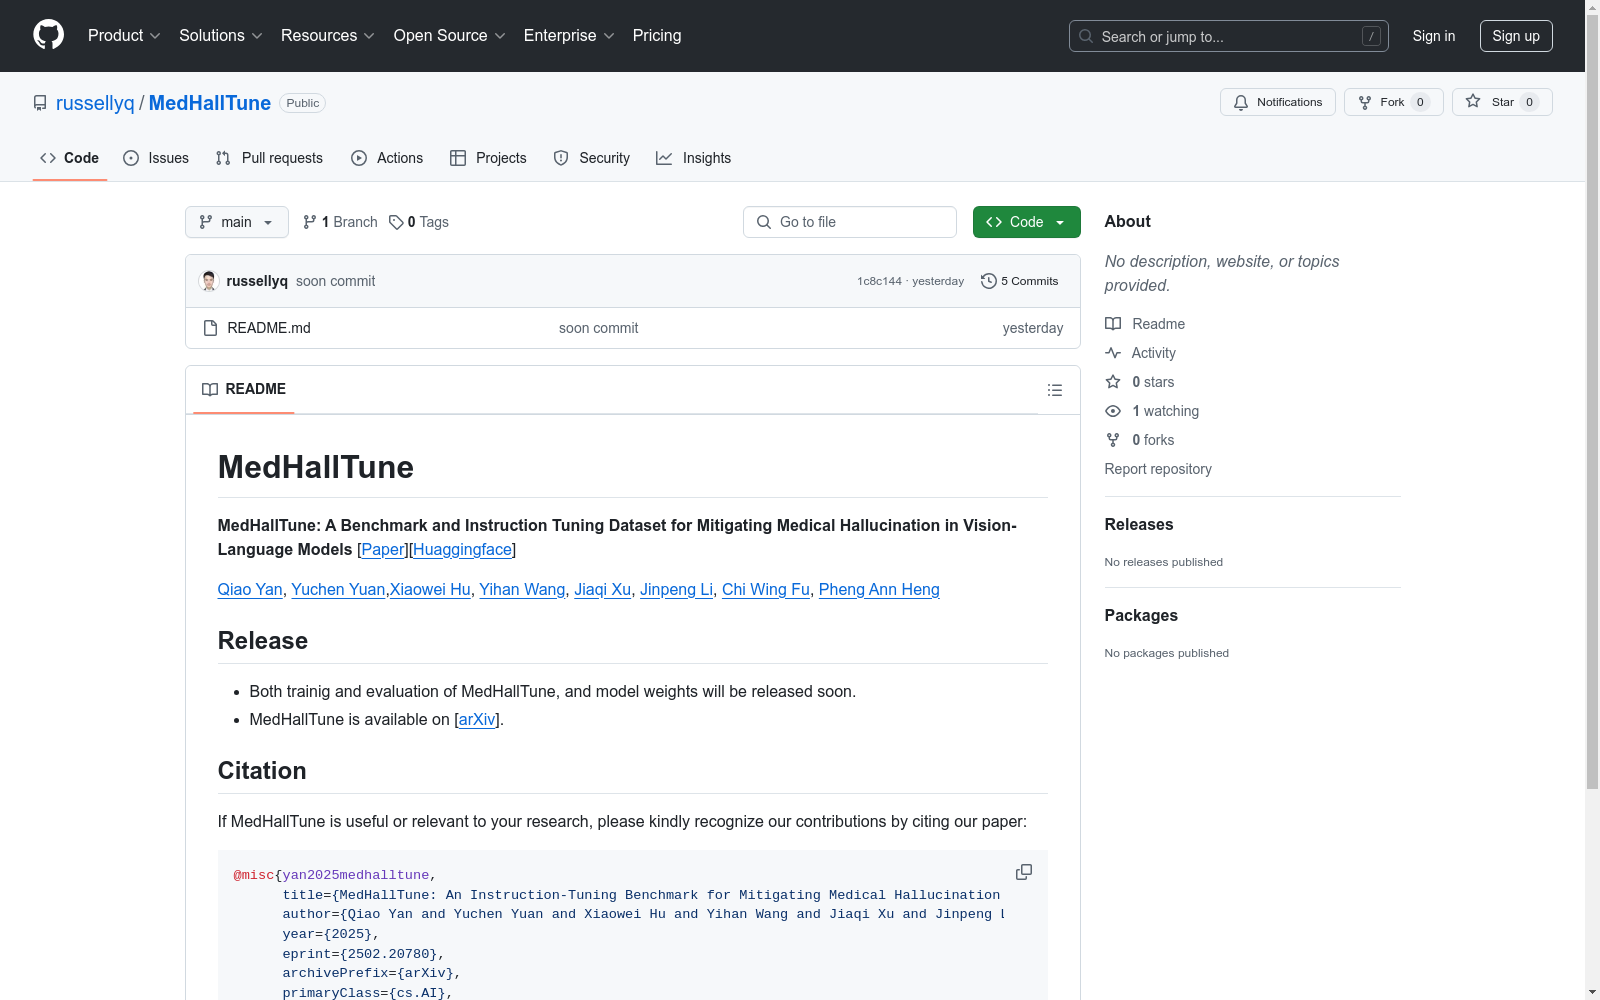Open the arXiv link in Release
The image size is (1600, 1000).
[x=477, y=719]
